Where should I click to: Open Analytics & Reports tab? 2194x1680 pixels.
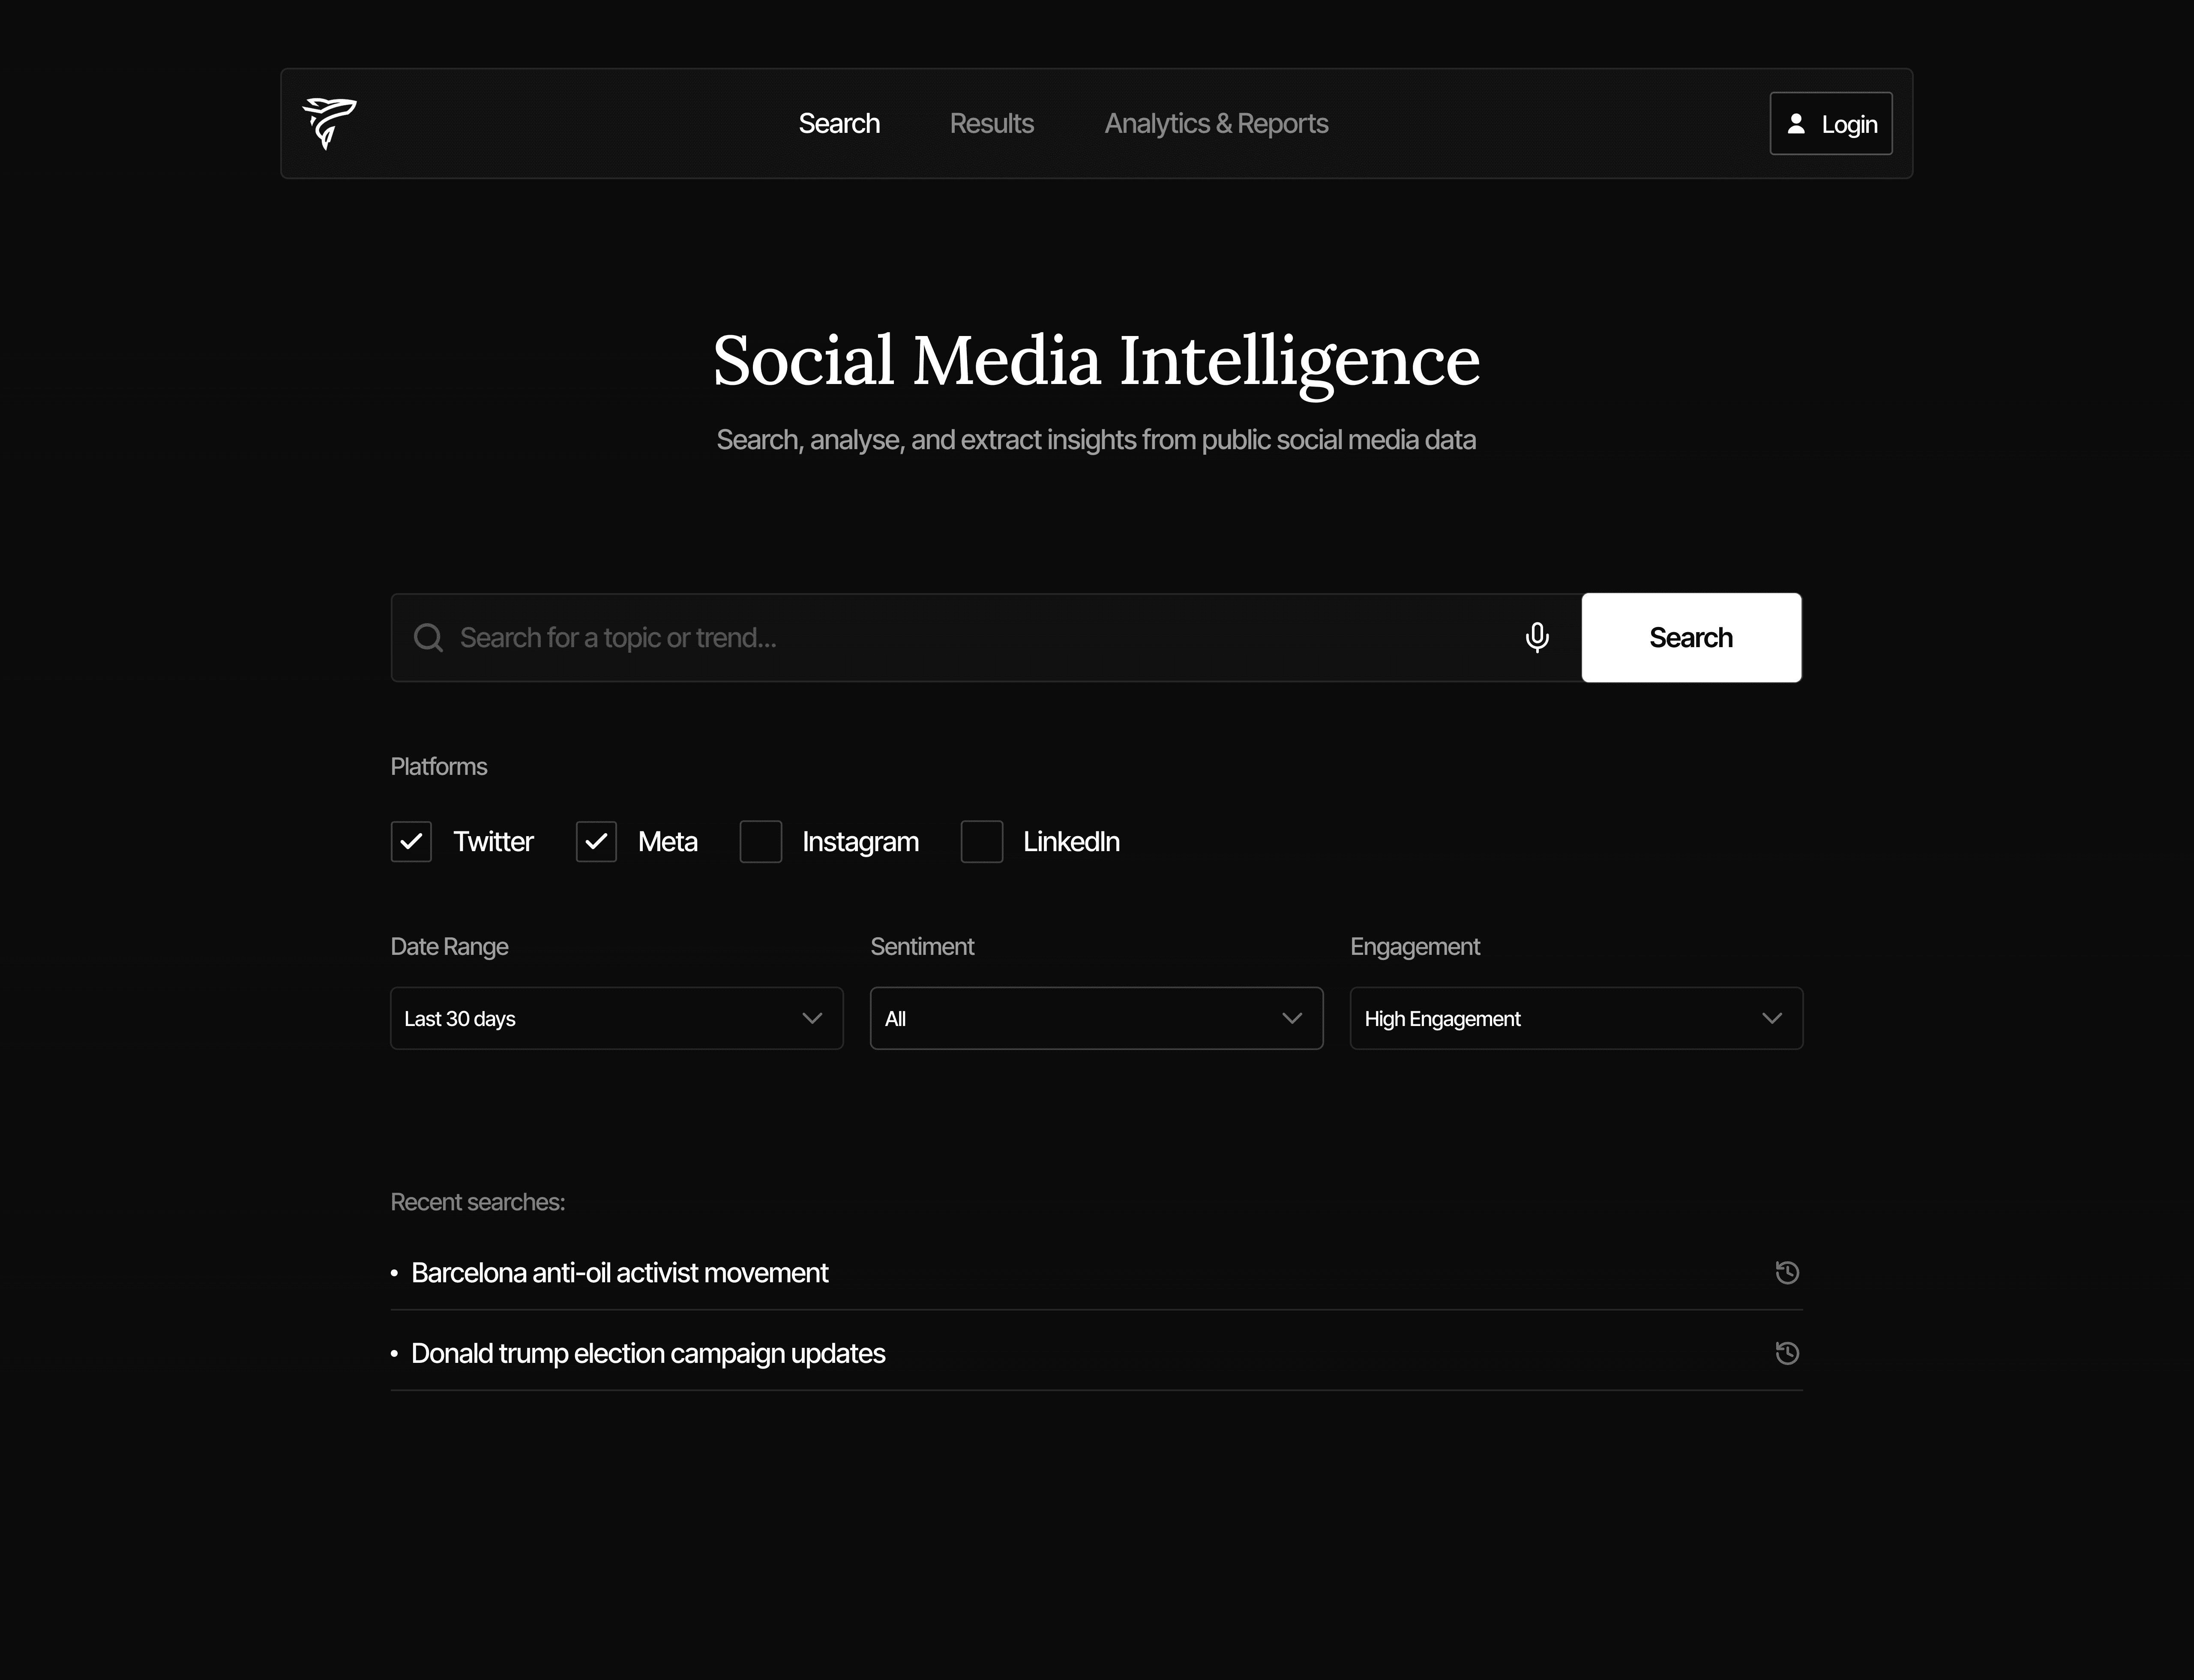pyautogui.click(x=1216, y=124)
